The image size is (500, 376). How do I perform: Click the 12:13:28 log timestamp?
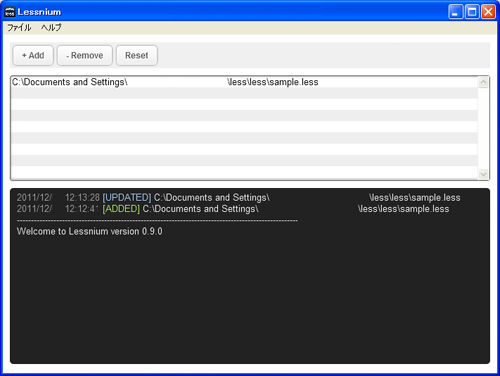point(82,198)
